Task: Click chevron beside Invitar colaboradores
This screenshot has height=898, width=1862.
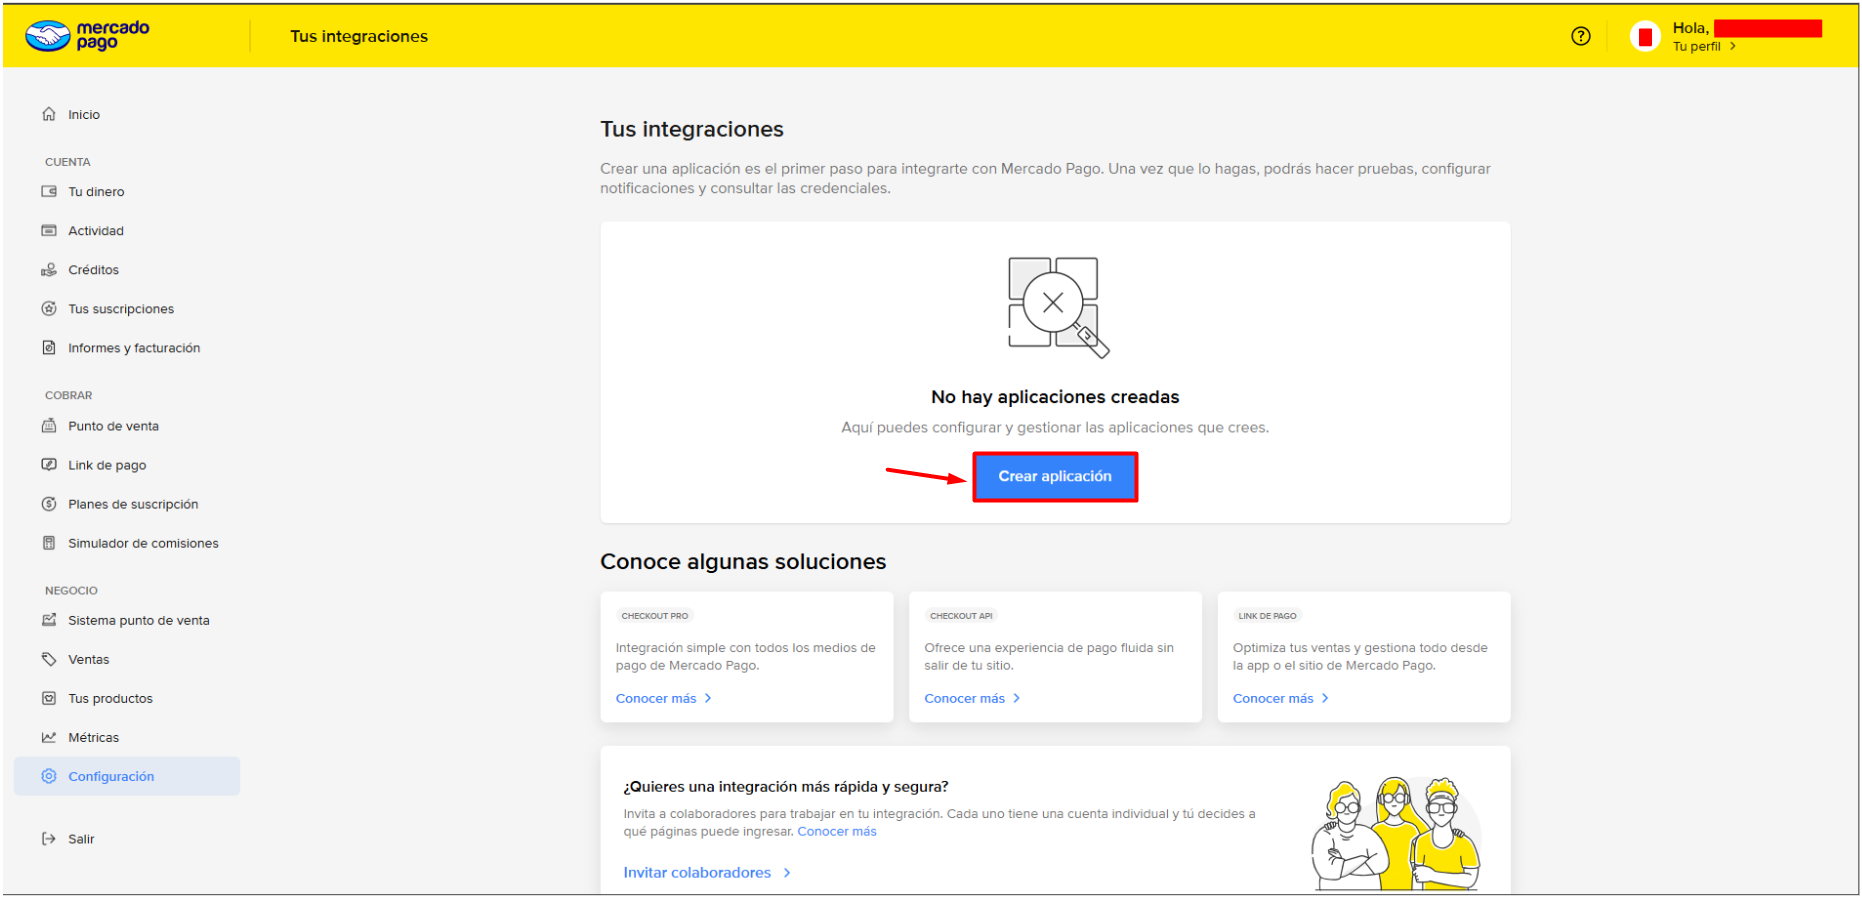Action: pos(787,873)
